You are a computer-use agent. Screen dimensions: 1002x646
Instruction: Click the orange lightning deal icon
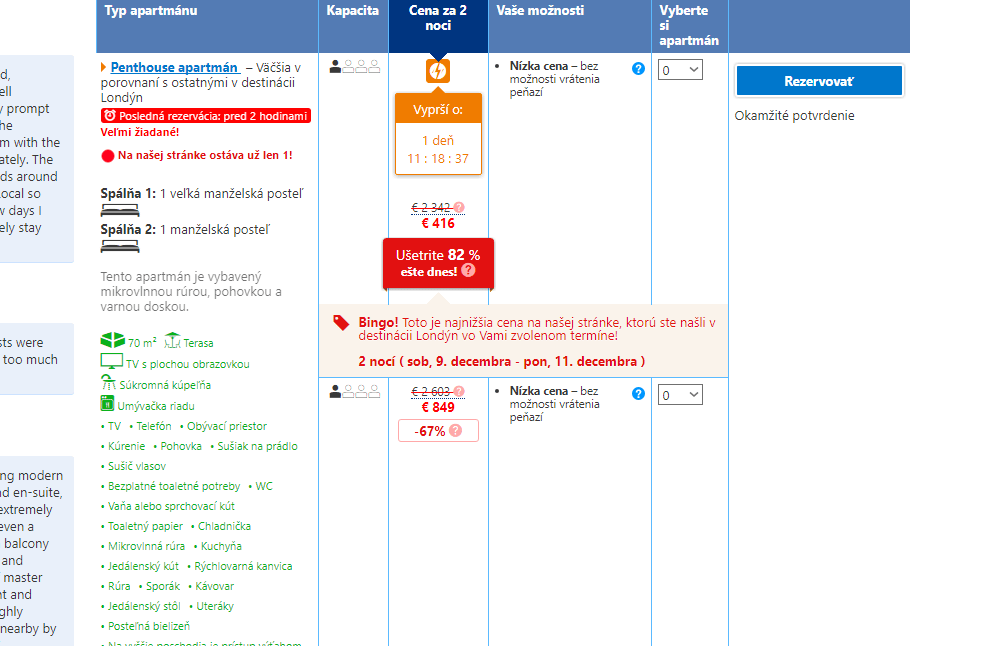click(x=437, y=71)
